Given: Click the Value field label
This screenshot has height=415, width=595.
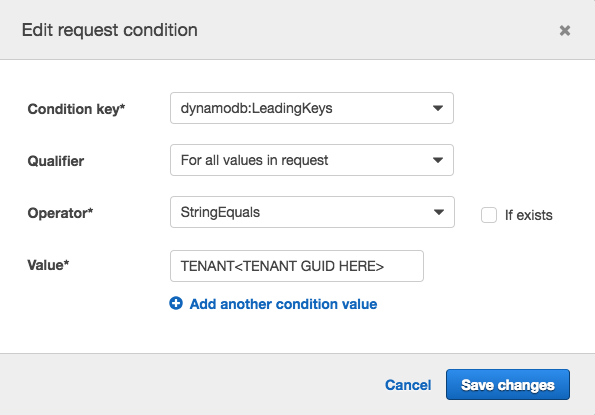Looking at the screenshot, I should [48, 265].
